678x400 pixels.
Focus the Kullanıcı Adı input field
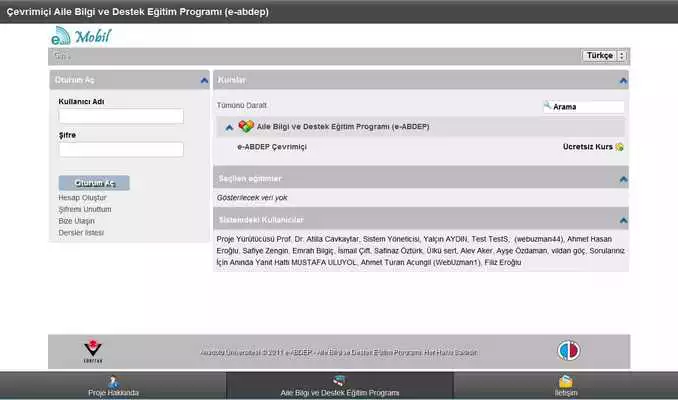pyautogui.click(x=121, y=116)
